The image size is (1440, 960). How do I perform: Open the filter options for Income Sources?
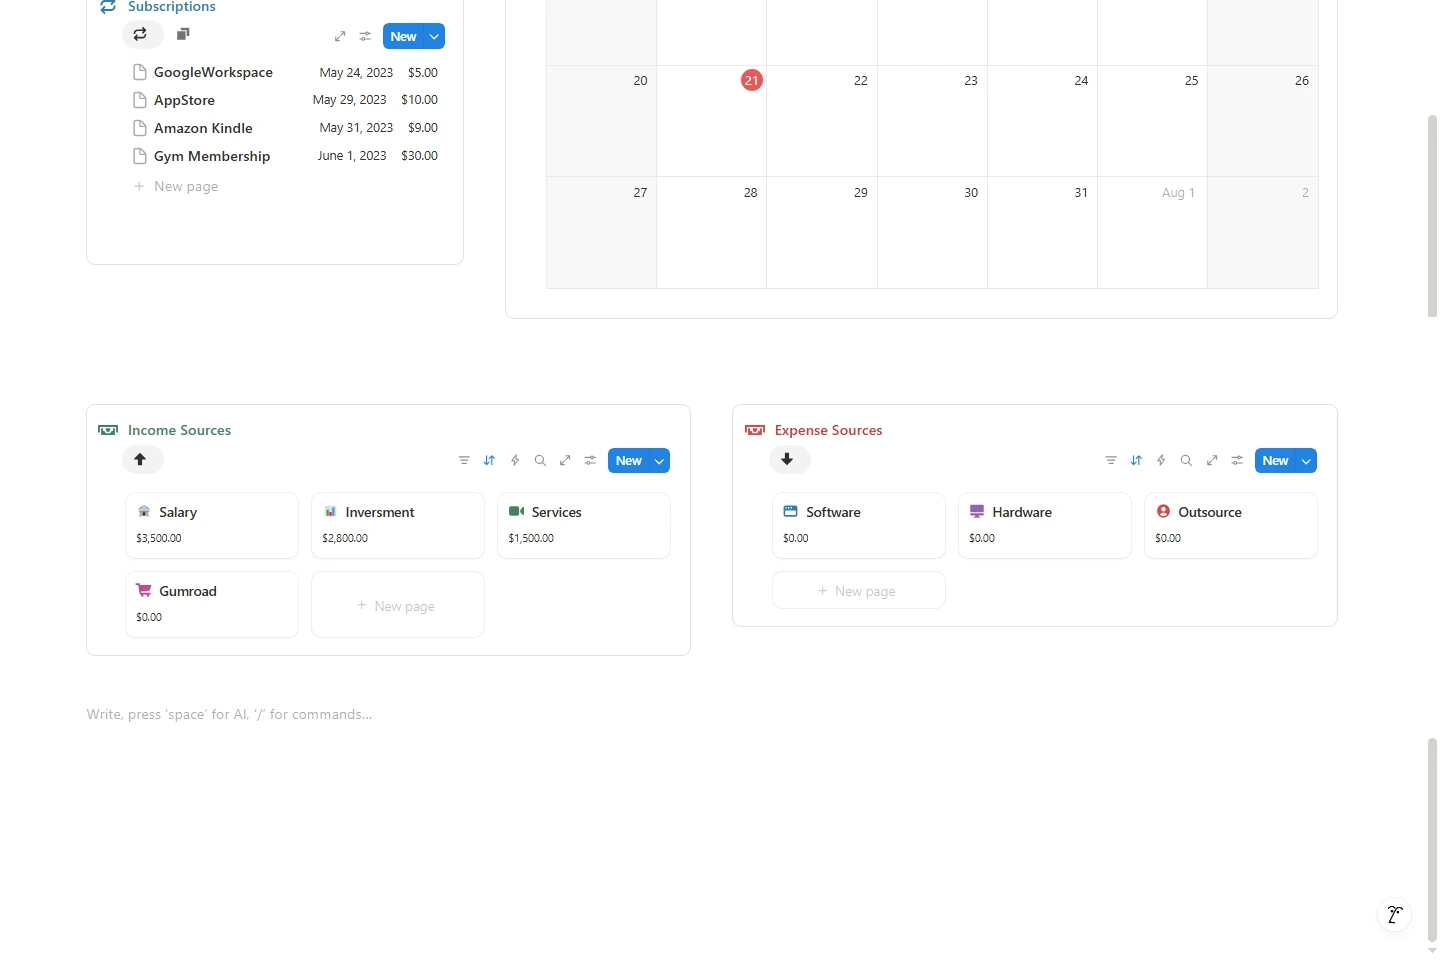pyautogui.click(x=464, y=460)
